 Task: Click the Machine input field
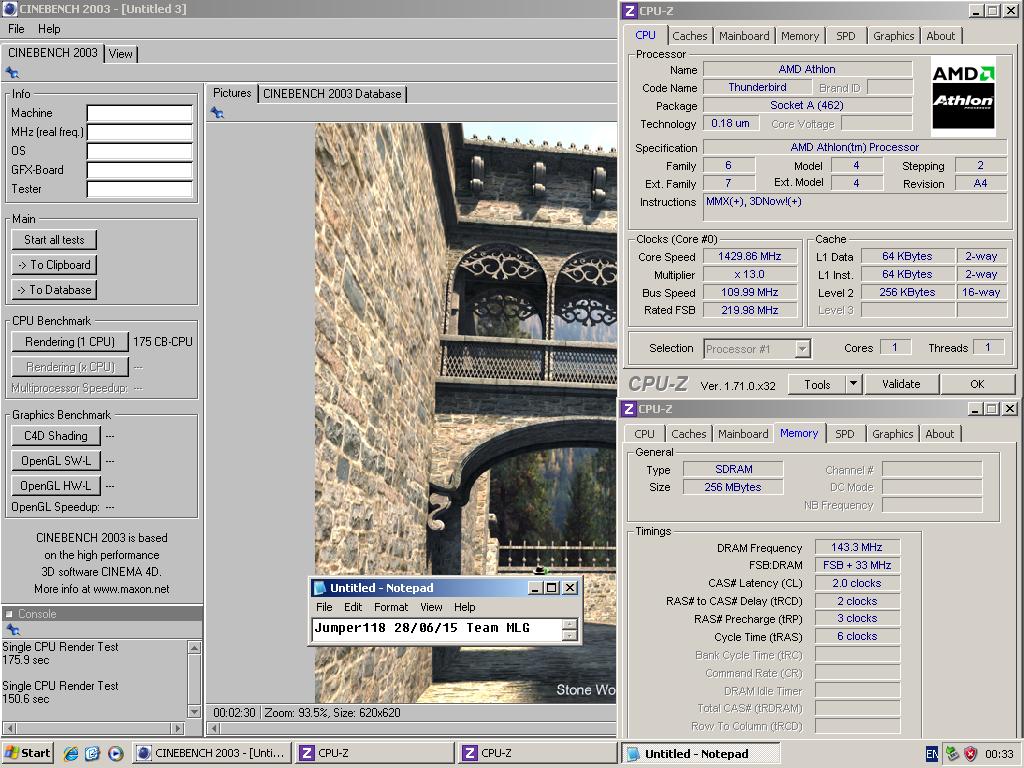pyautogui.click(x=140, y=113)
